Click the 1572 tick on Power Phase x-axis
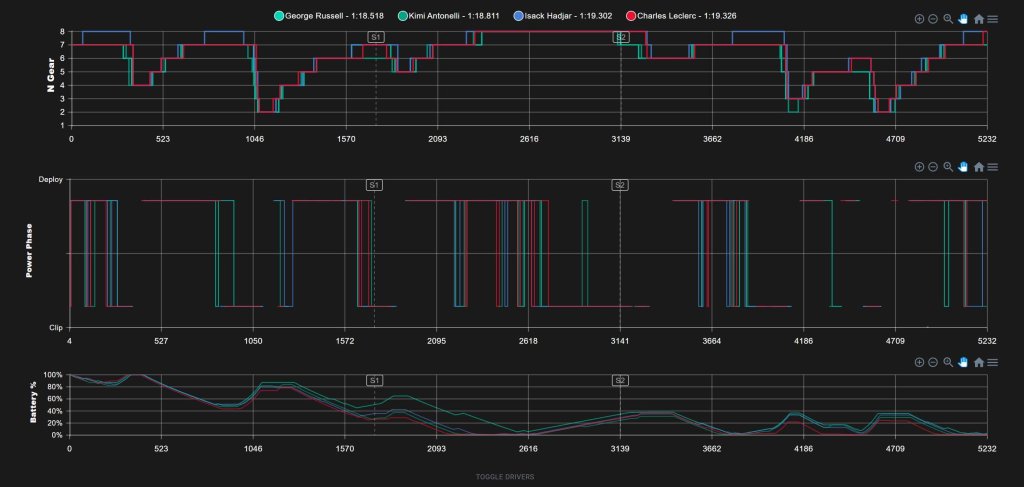The height and width of the screenshot is (487, 1024). pyautogui.click(x=345, y=341)
